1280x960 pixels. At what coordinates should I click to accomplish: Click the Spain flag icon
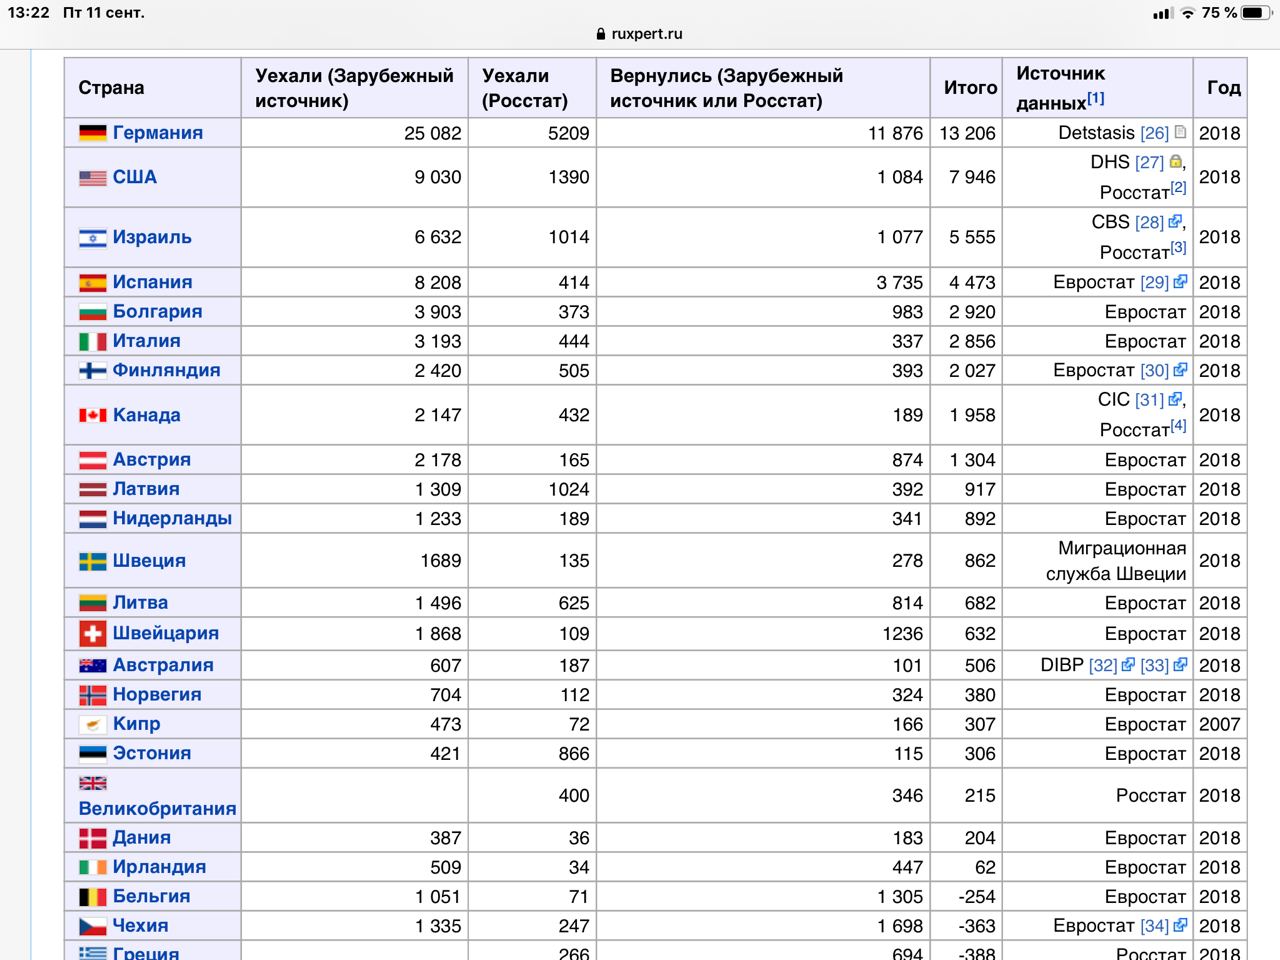pos(93,283)
